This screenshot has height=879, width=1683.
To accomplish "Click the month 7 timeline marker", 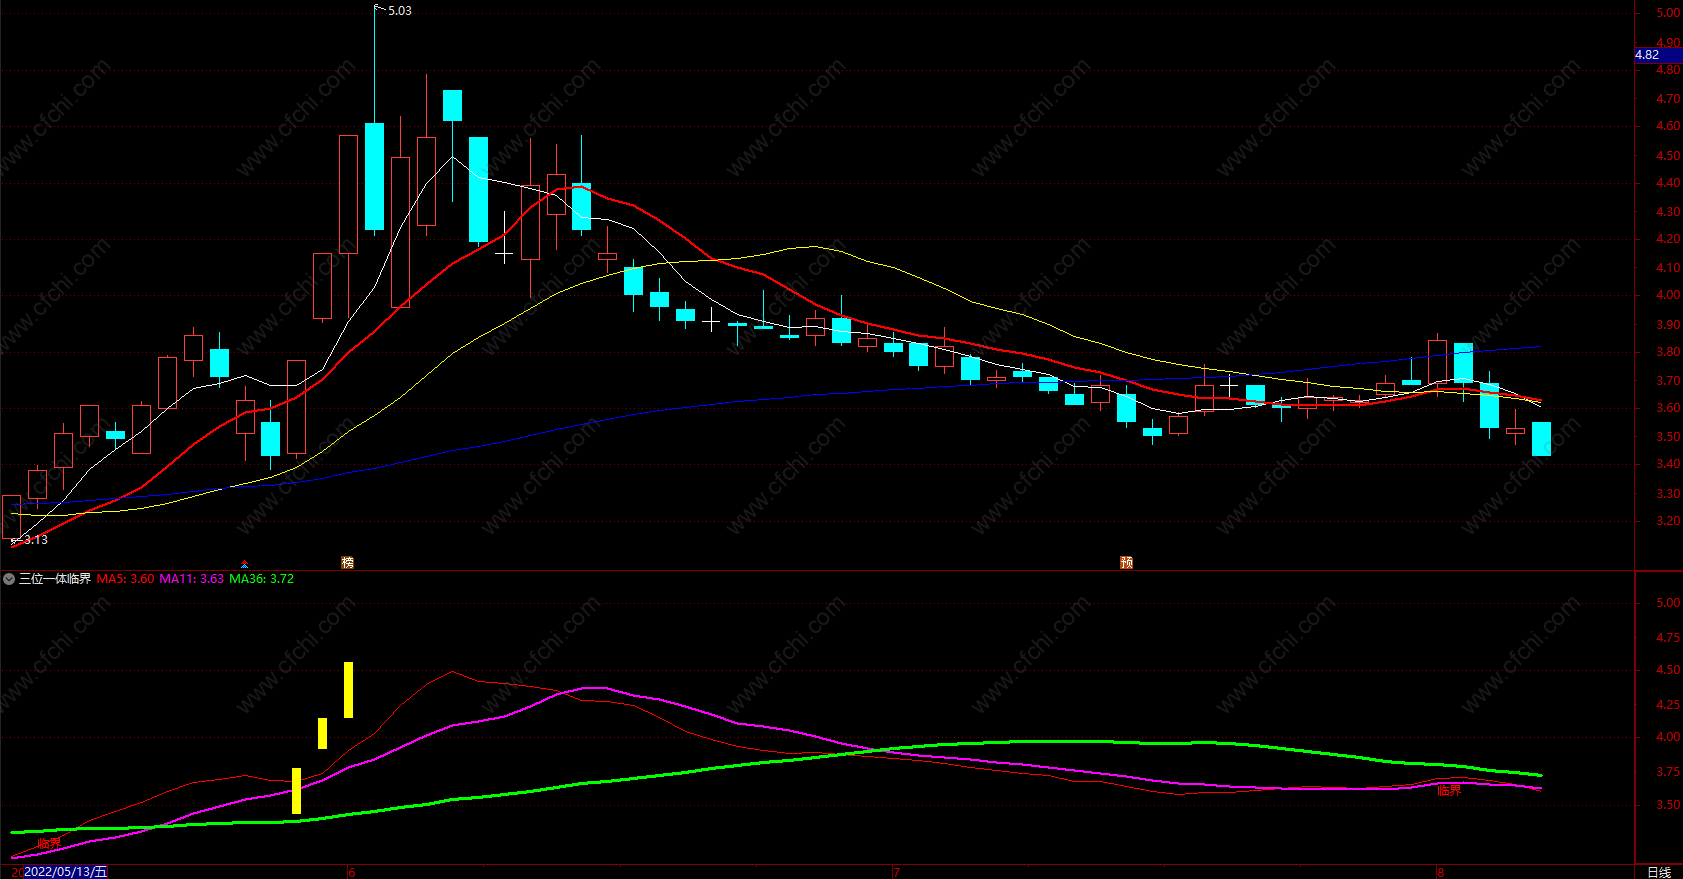I will click(896, 872).
